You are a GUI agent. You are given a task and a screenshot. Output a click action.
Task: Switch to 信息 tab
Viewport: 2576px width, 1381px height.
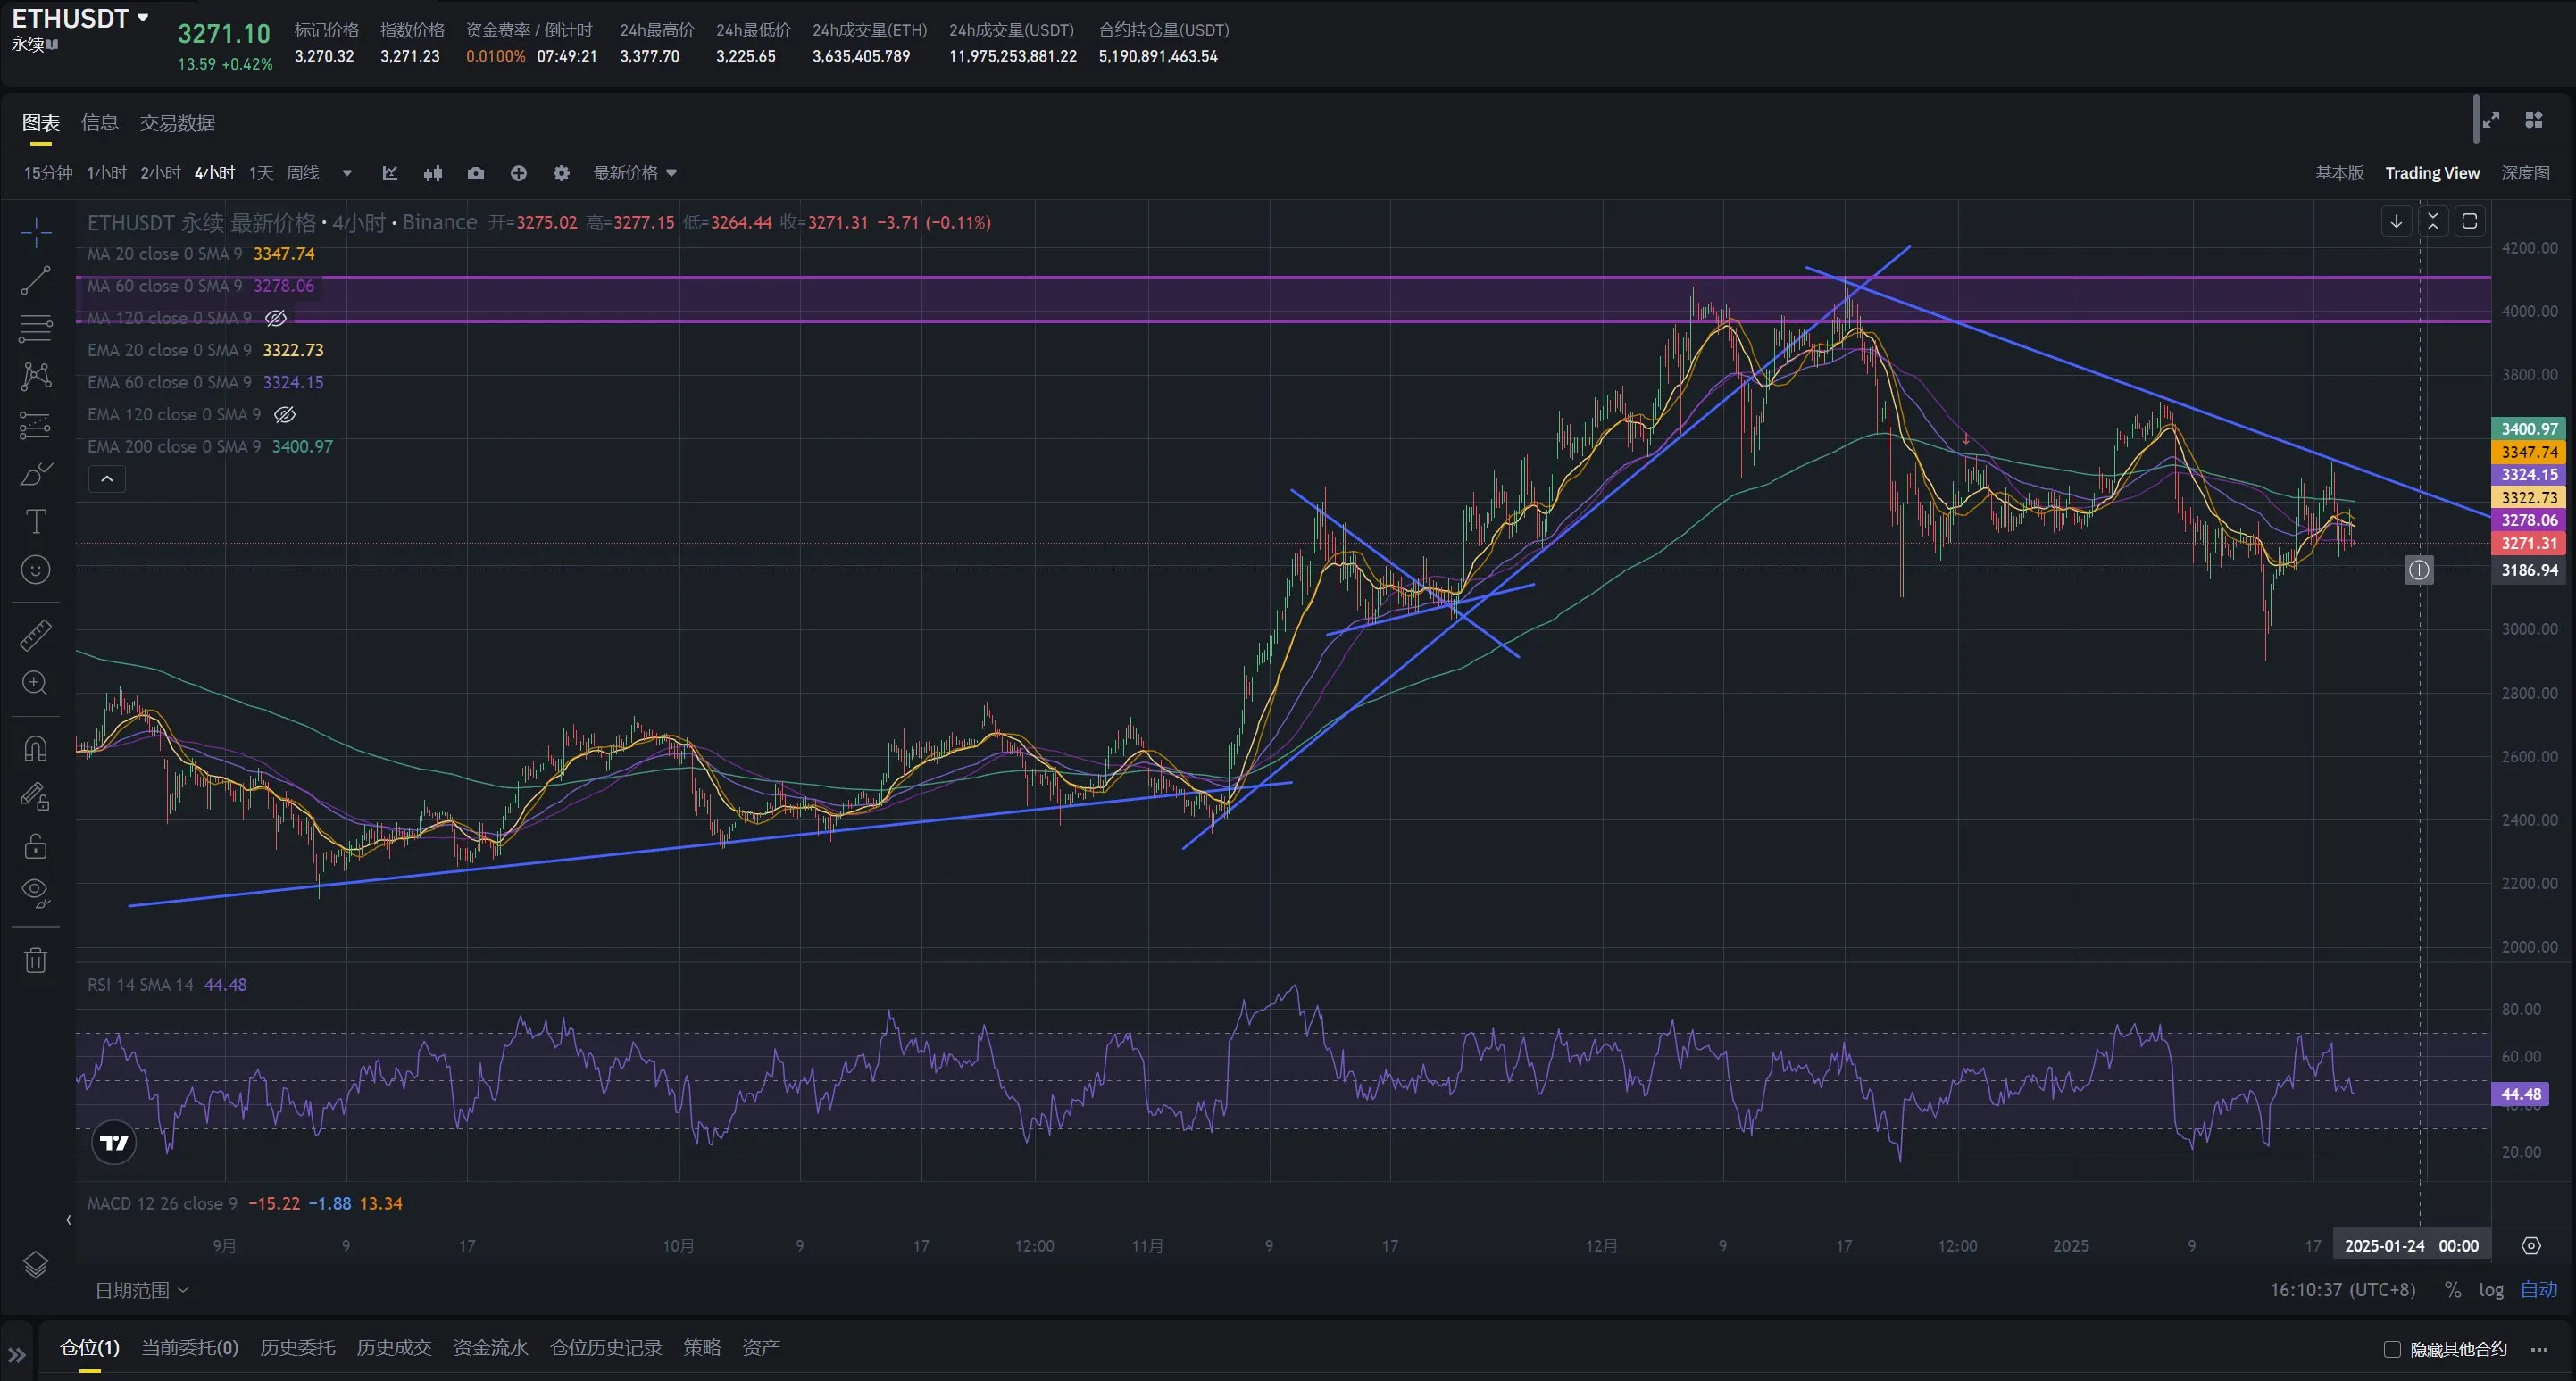[x=99, y=123]
